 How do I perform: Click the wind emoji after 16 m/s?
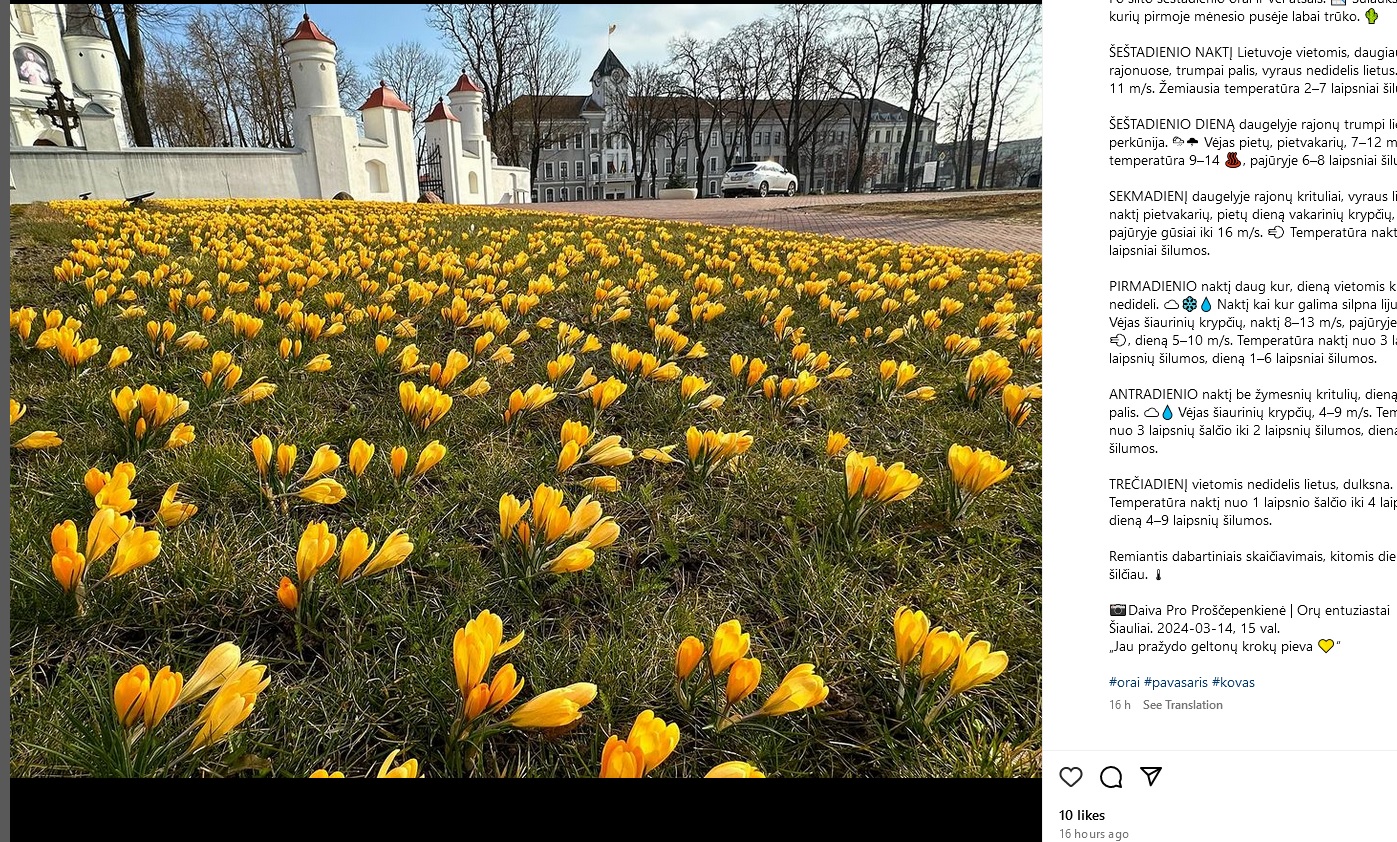click(x=1275, y=232)
